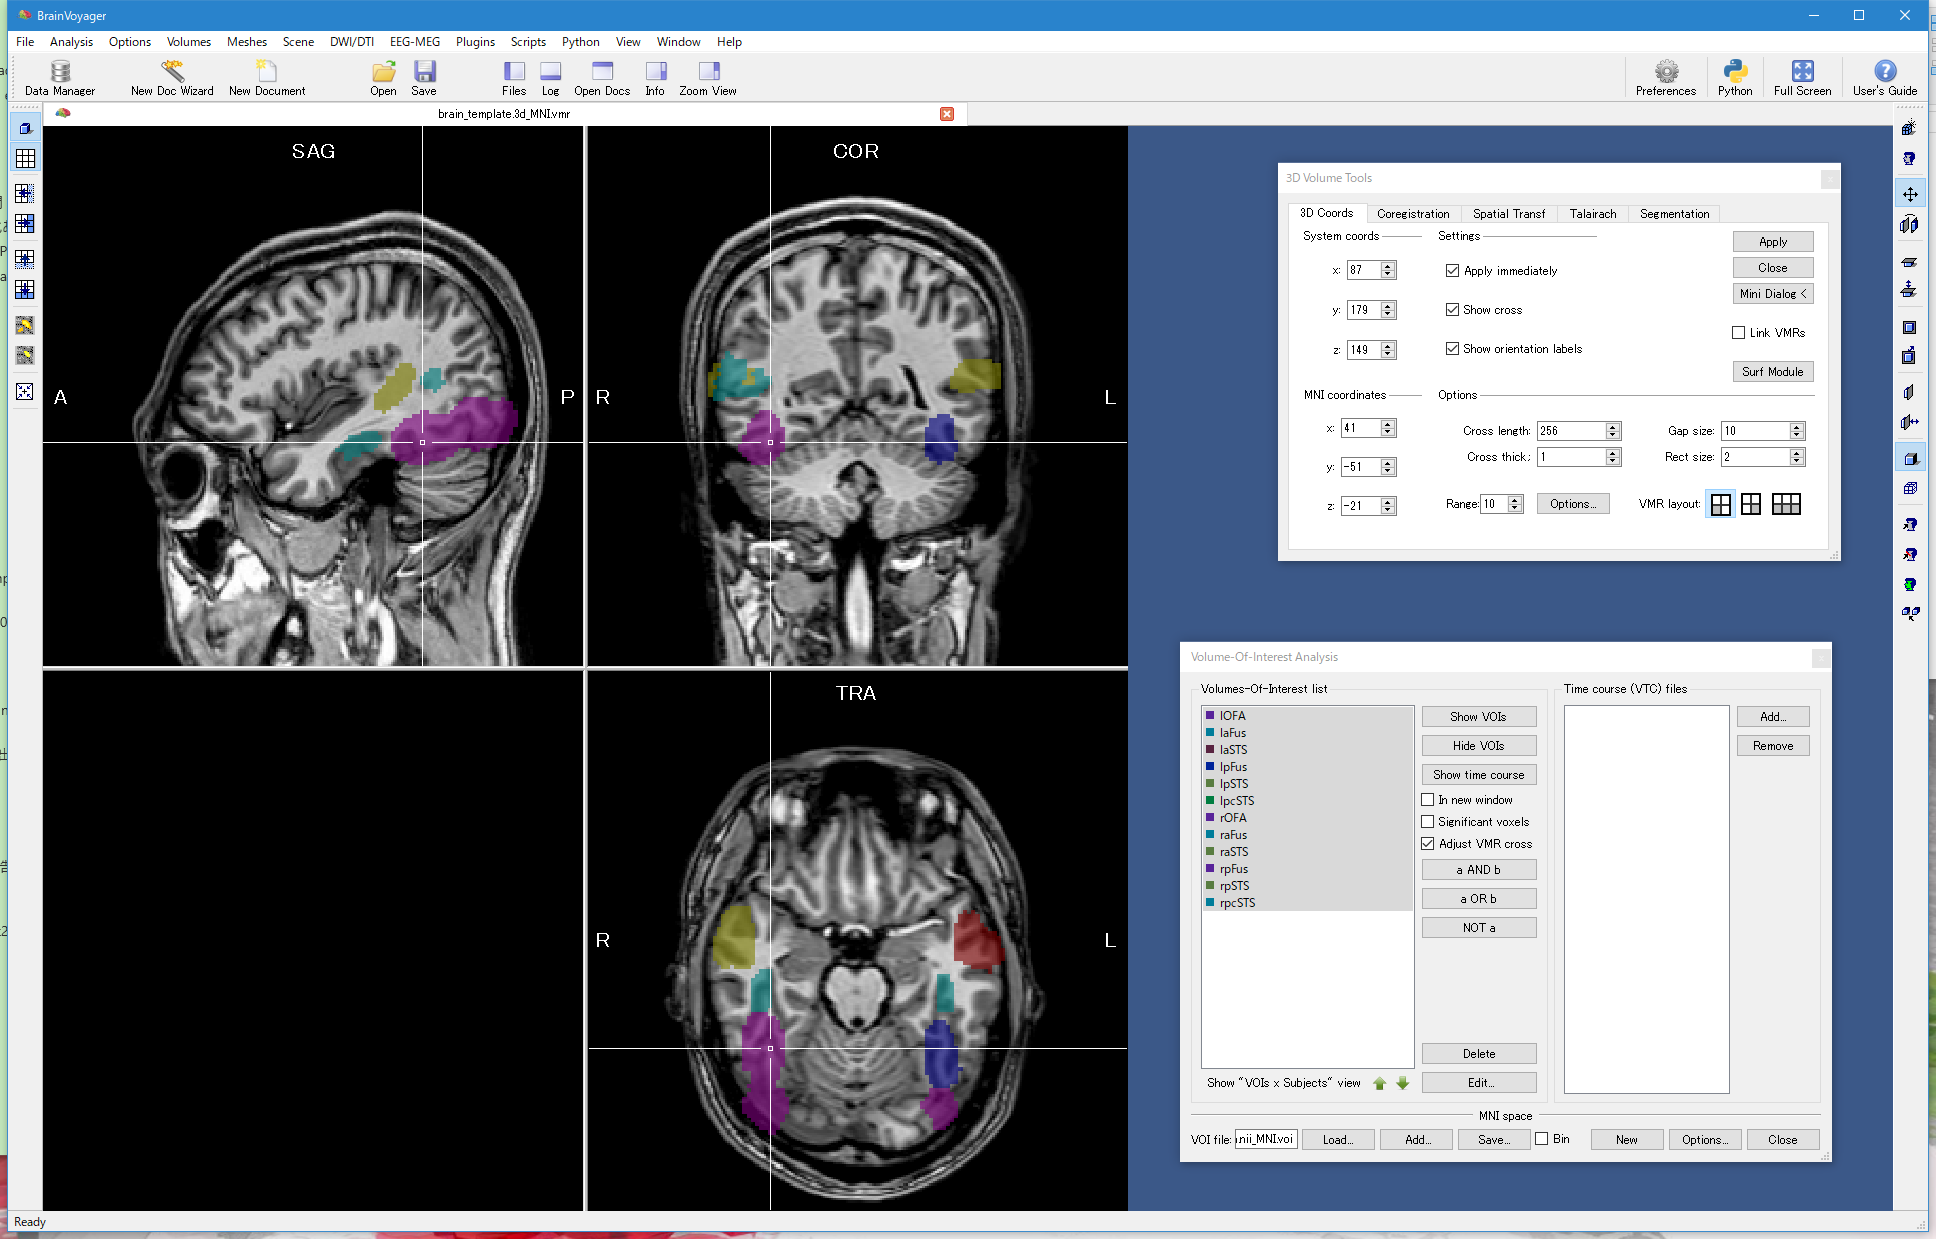The height and width of the screenshot is (1239, 1936).
Task: Enable the Bin checkbox
Action: pos(1542,1139)
